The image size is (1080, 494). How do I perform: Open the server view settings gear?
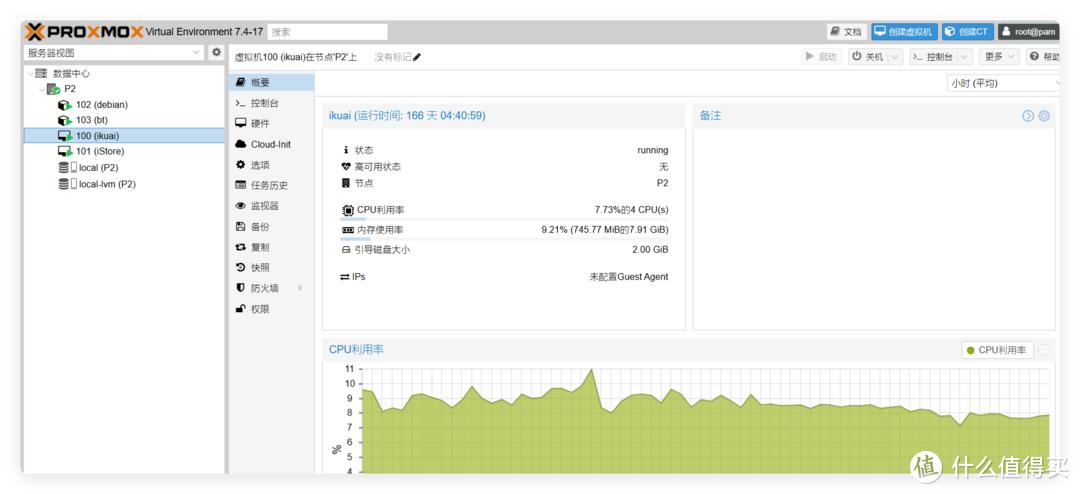(x=216, y=52)
